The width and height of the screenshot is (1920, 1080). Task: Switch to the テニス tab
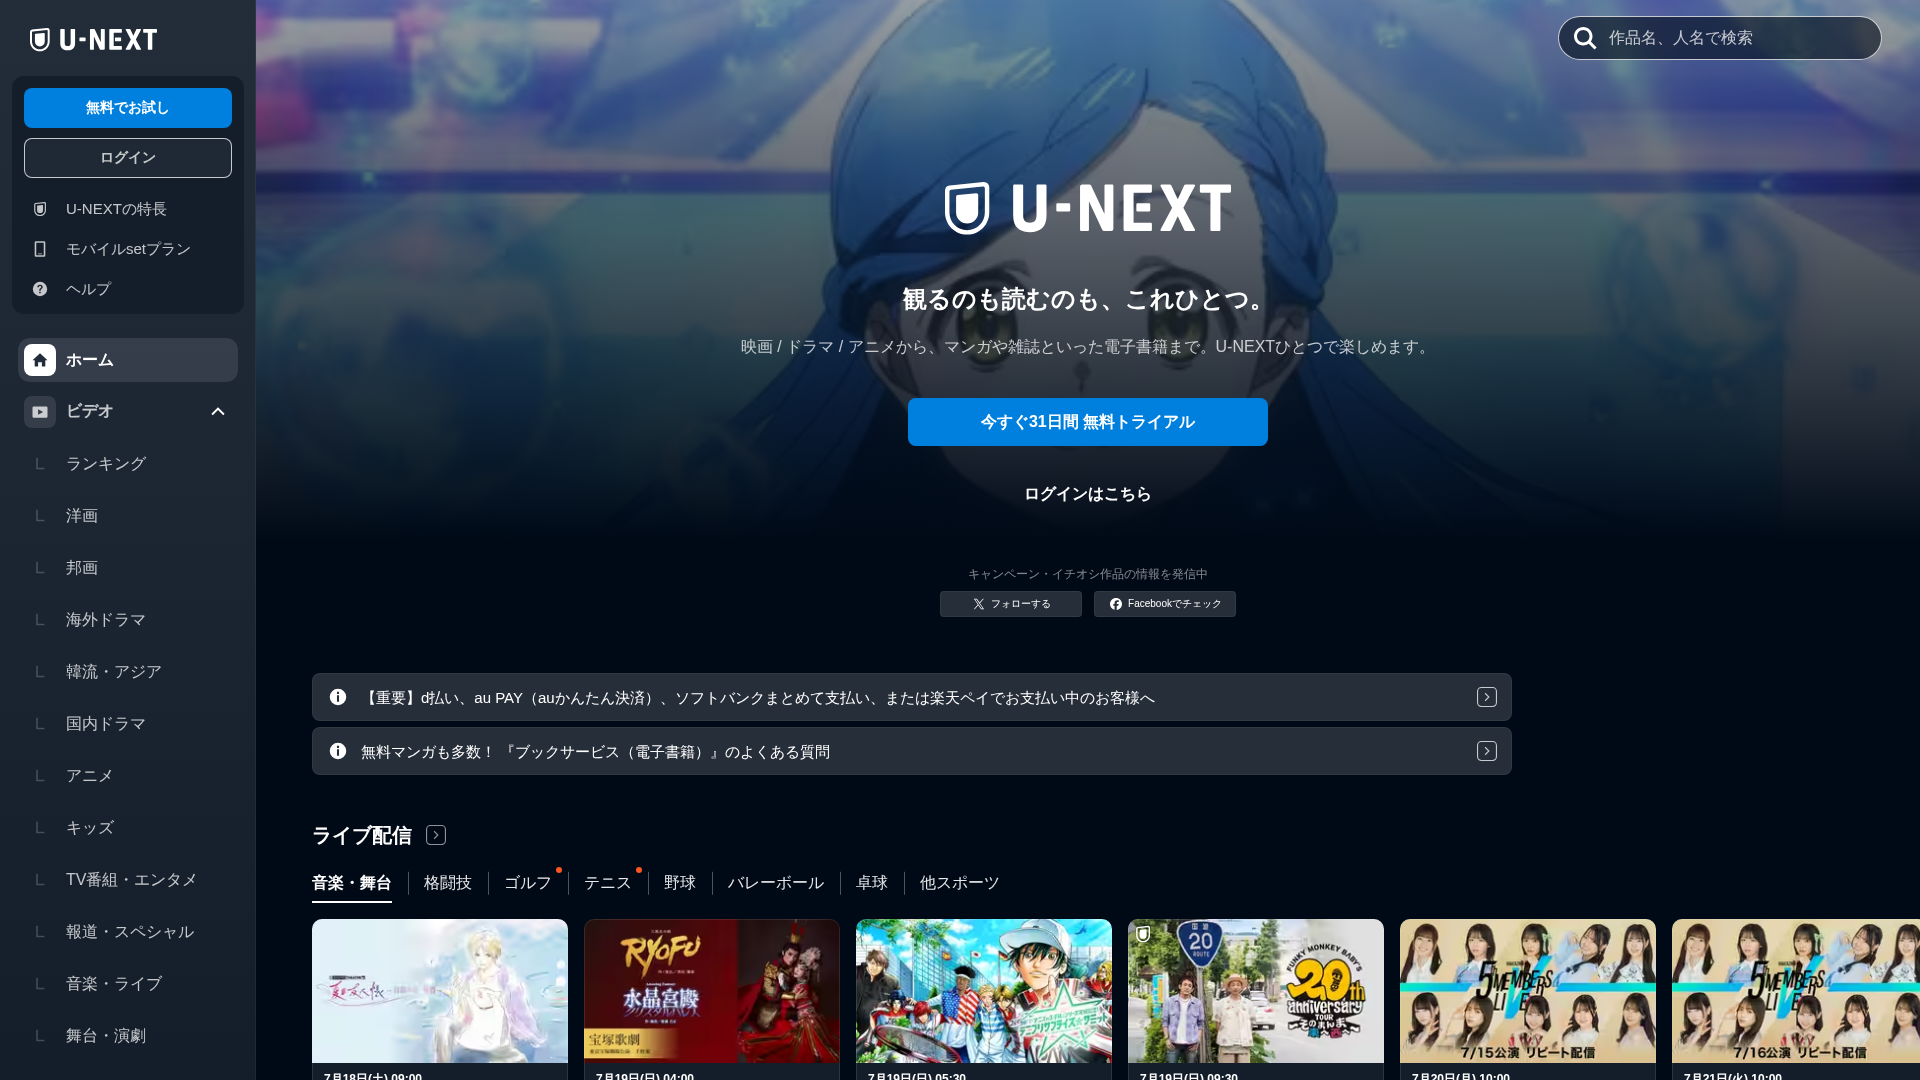click(608, 883)
